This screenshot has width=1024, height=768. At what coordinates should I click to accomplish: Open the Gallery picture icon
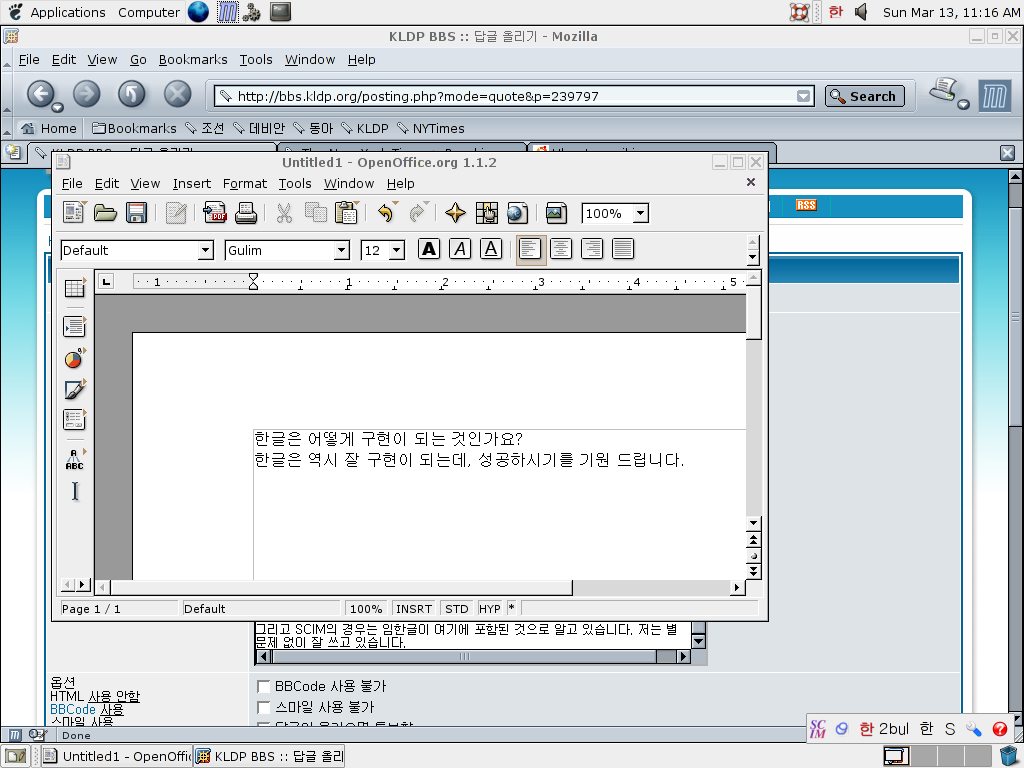point(556,213)
